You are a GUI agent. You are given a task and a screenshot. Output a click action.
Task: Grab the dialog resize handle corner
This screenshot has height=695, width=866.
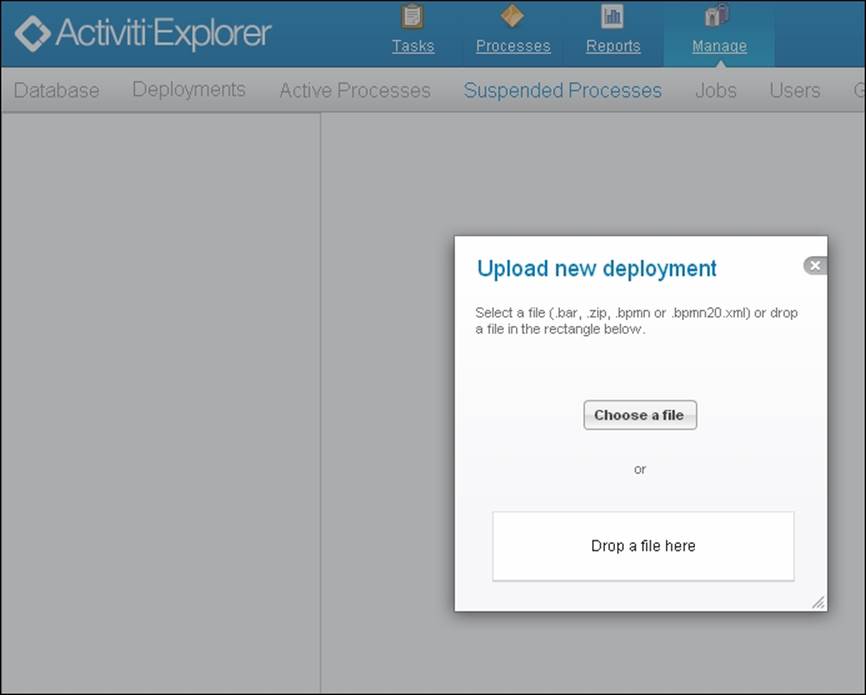(817, 601)
